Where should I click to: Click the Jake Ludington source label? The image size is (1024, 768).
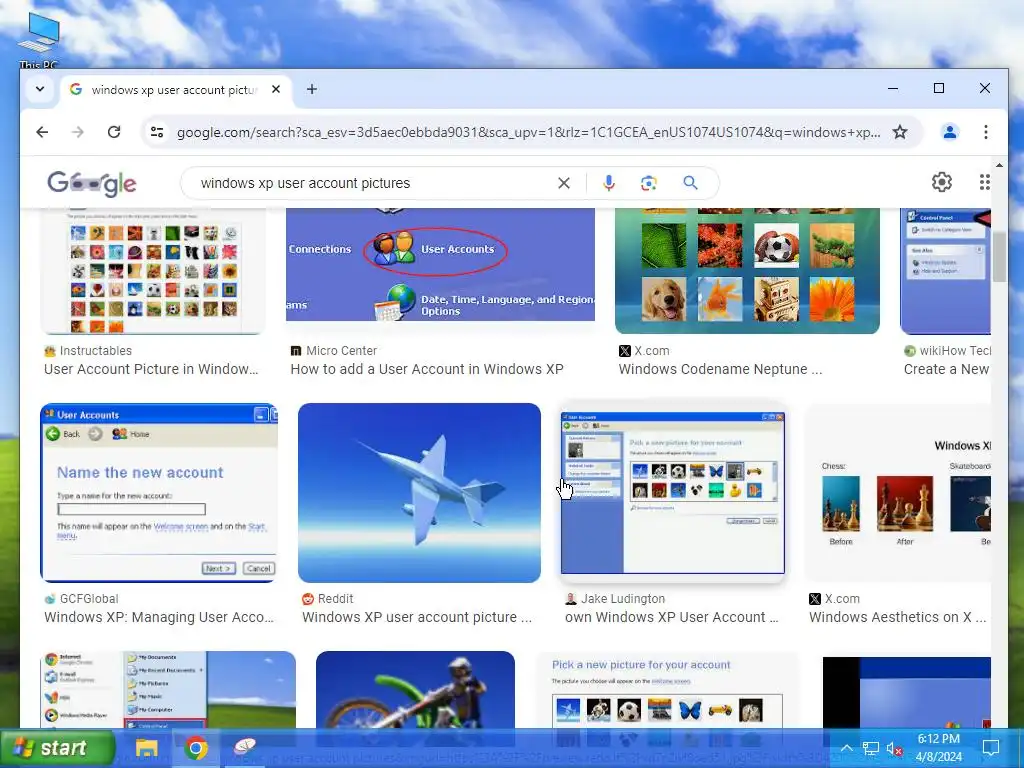click(x=622, y=599)
